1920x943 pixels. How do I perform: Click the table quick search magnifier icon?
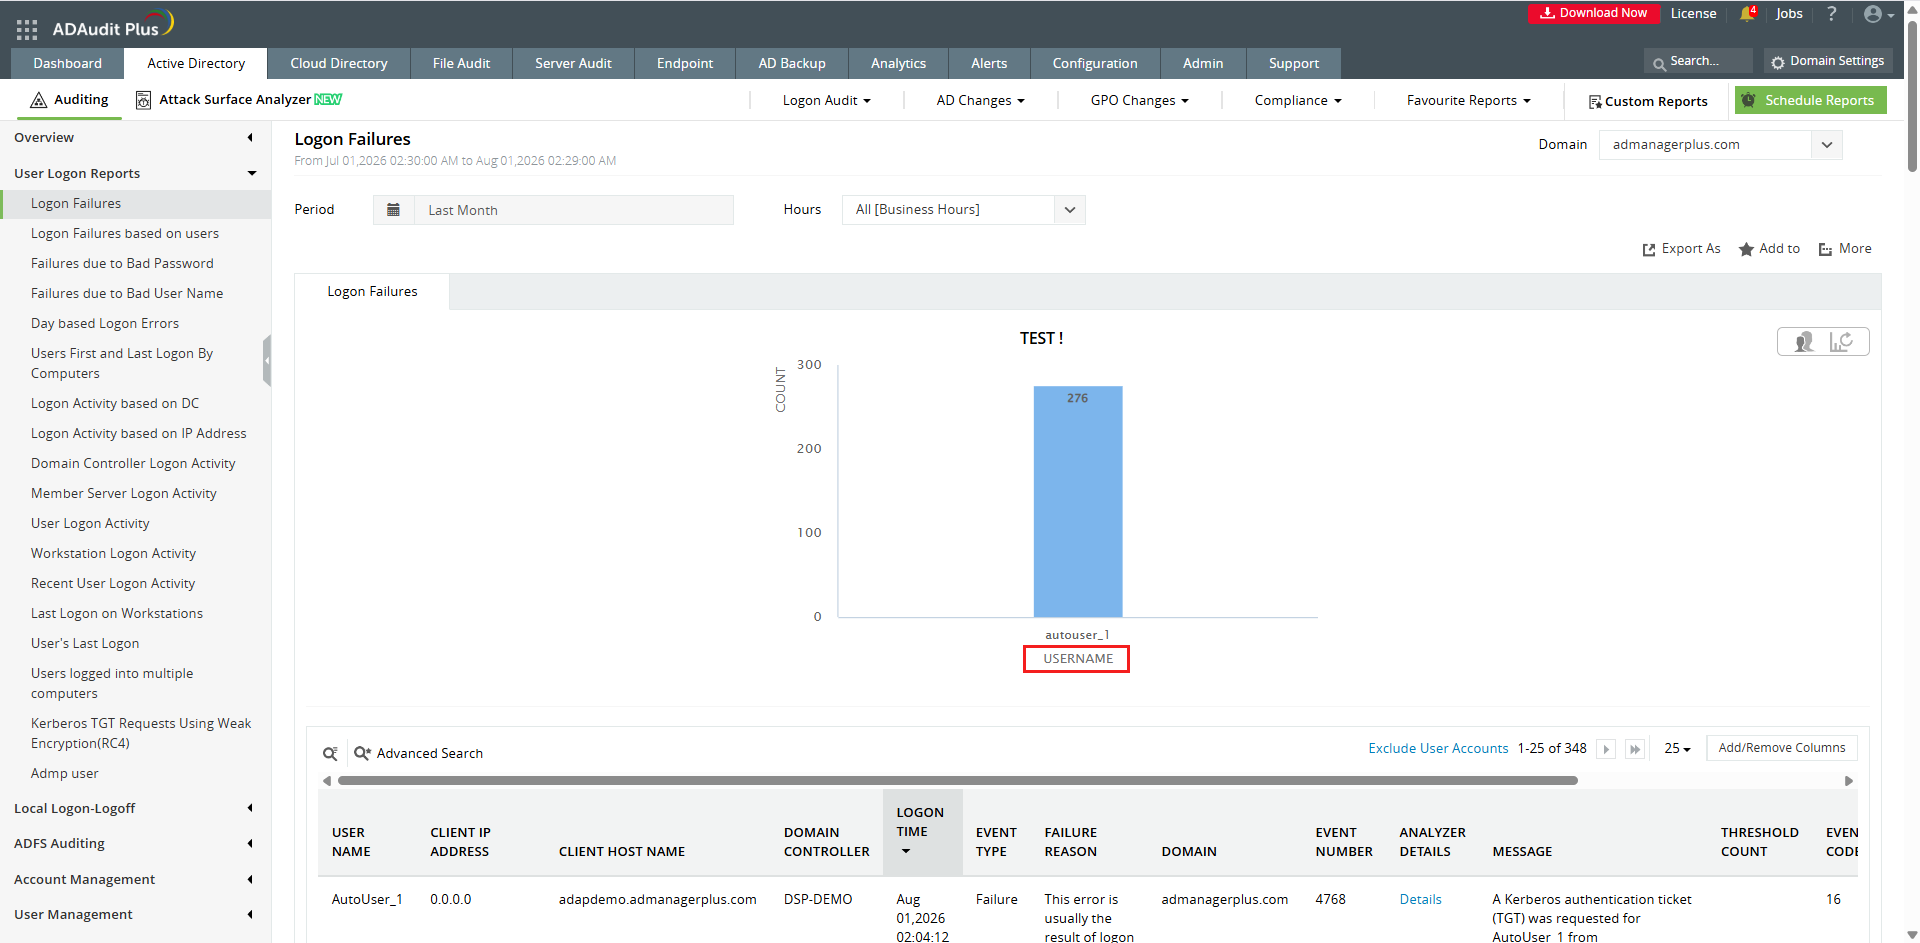click(330, 753)
